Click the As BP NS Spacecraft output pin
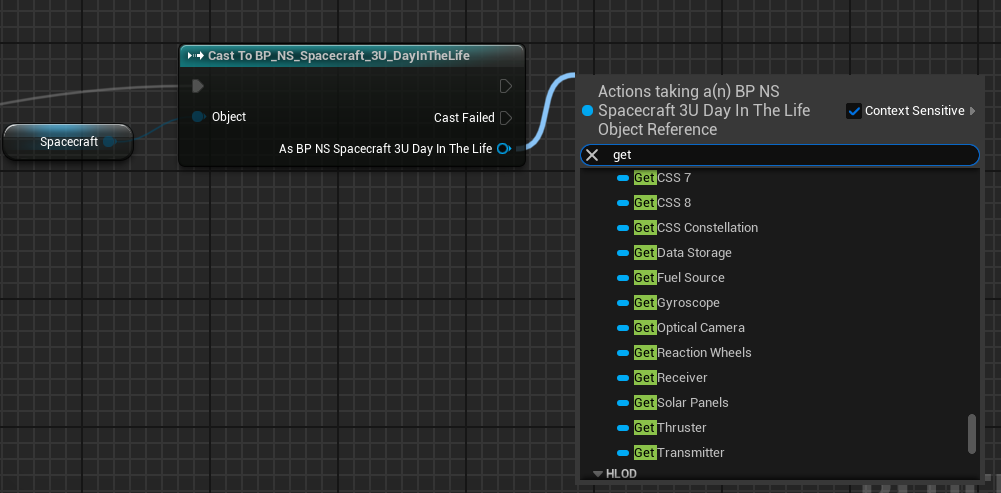 [x=504, y=149]
